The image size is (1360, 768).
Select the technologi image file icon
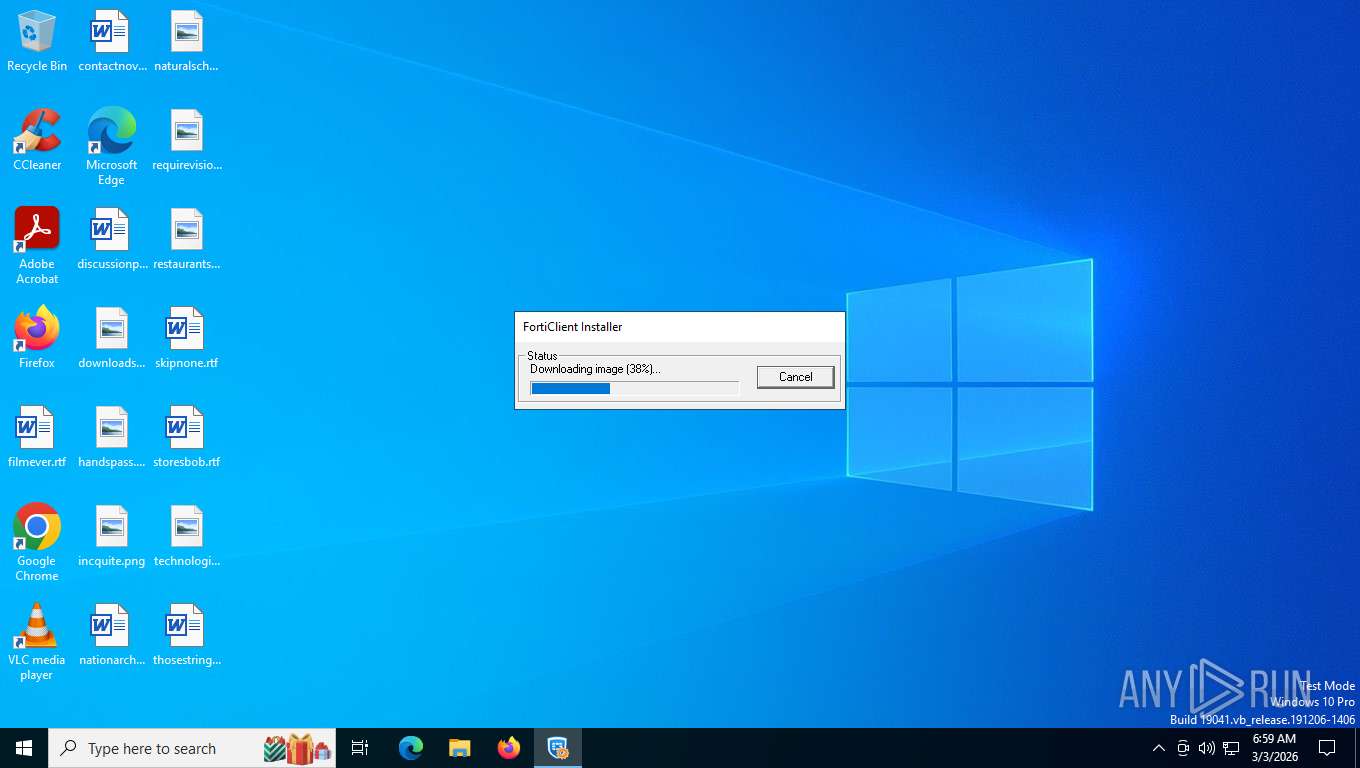click(187, 537)
